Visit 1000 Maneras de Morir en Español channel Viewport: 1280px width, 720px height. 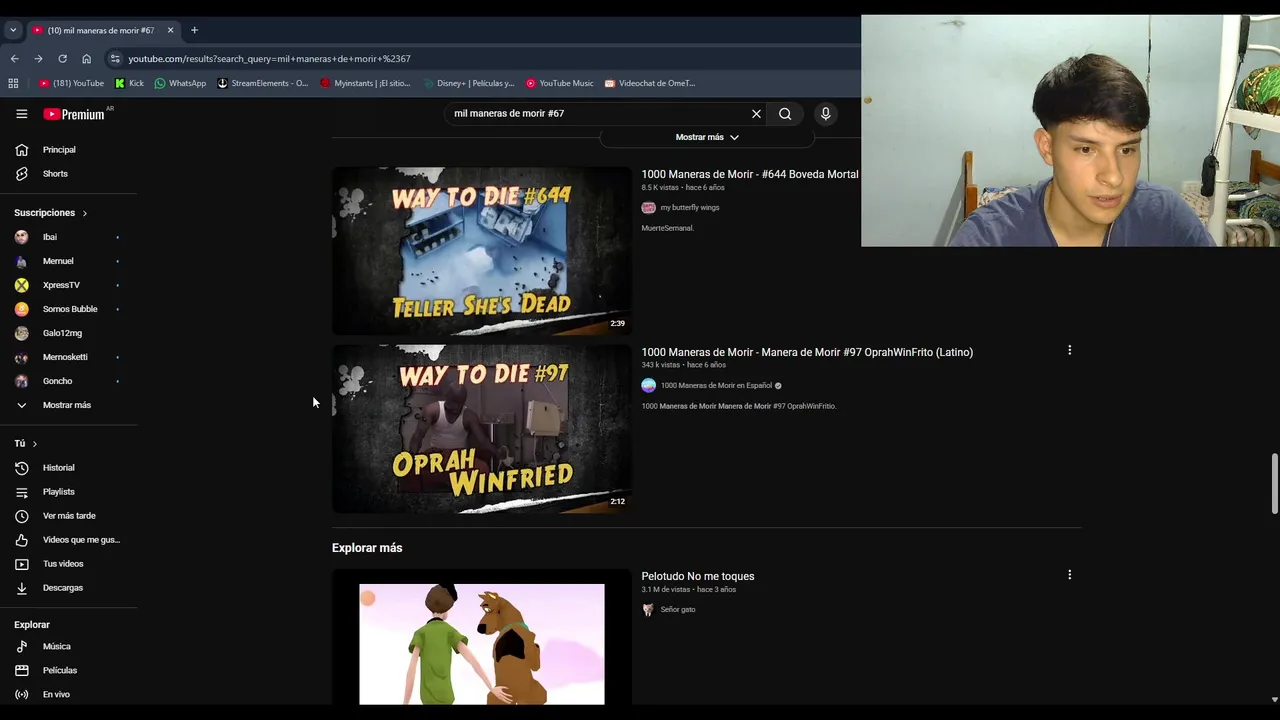(716, 386)
